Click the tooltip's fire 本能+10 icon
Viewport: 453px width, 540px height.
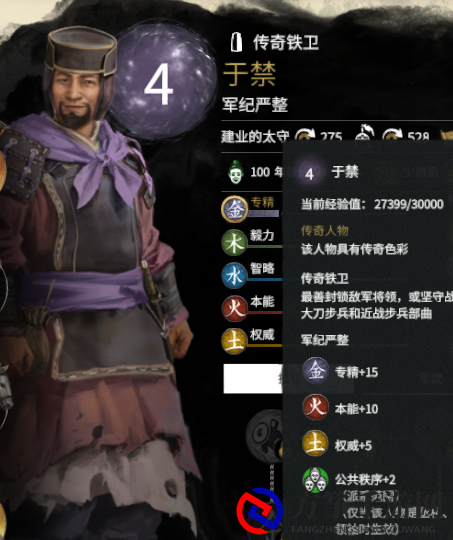coord(315,408)
